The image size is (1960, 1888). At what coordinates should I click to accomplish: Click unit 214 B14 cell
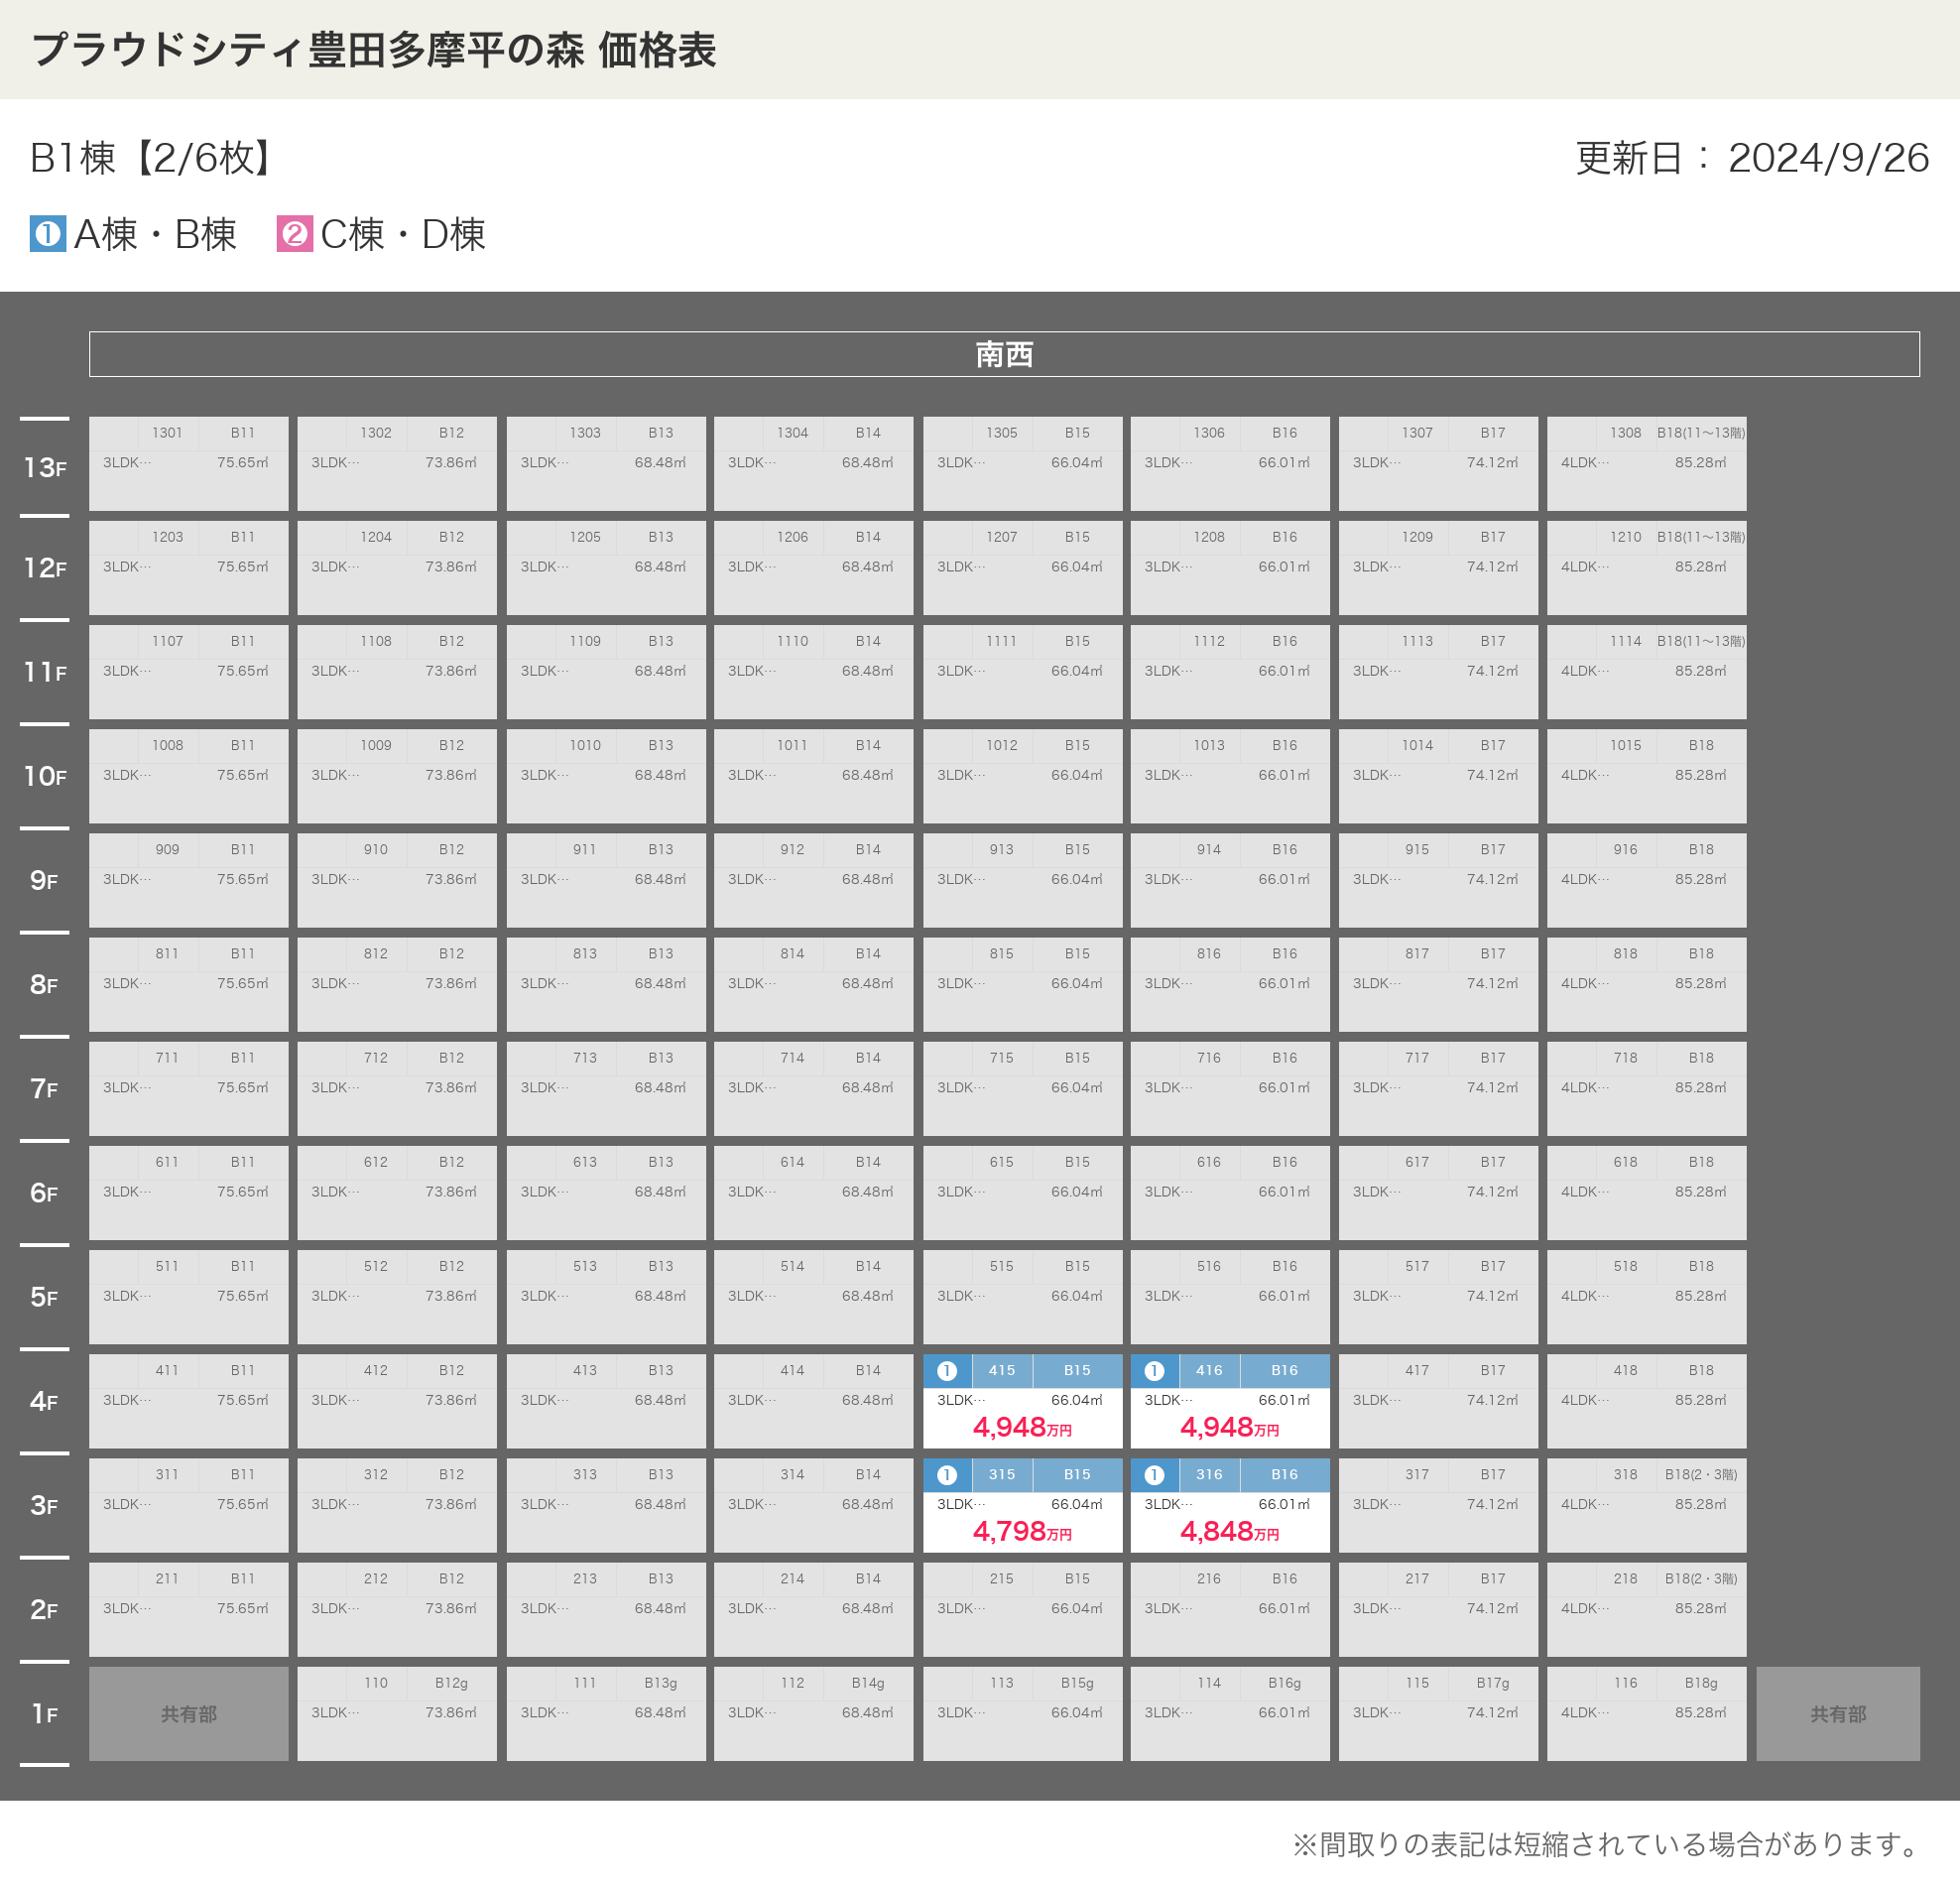[813, 1610]
